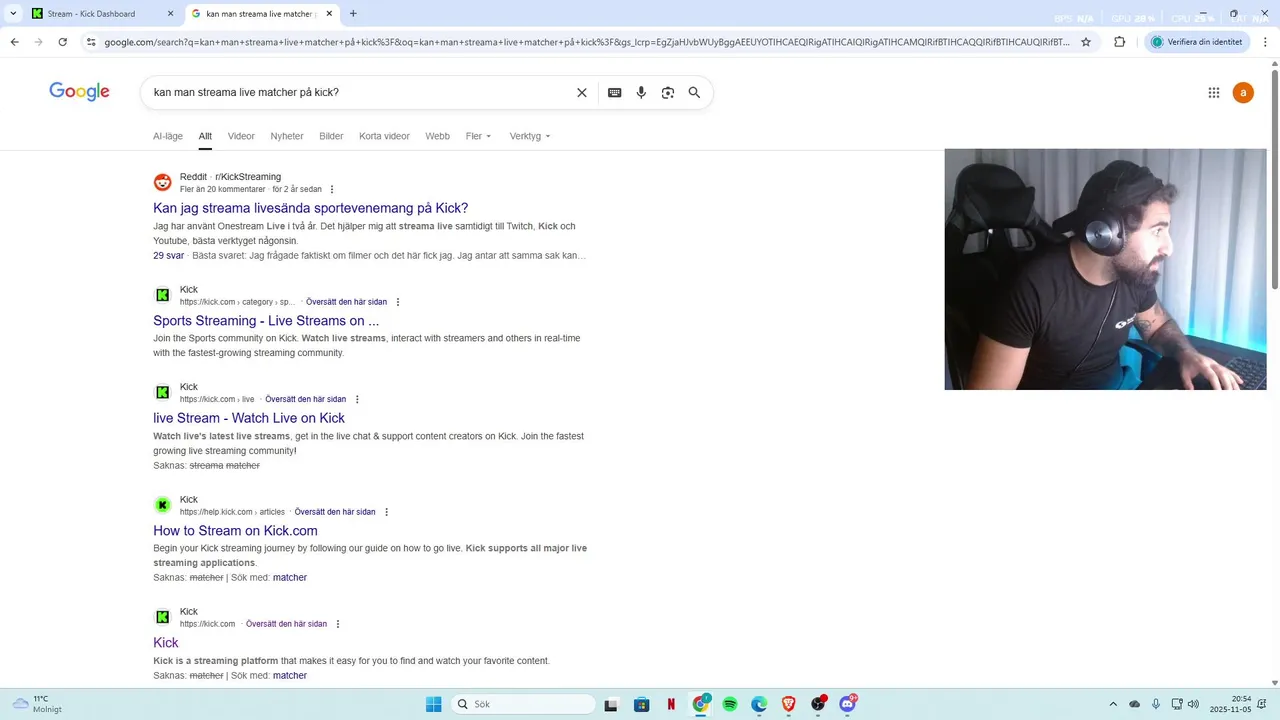This screenshot has width=1280, height=720.
Task: Search by image with Google Lens
Action: click(667, 92)
